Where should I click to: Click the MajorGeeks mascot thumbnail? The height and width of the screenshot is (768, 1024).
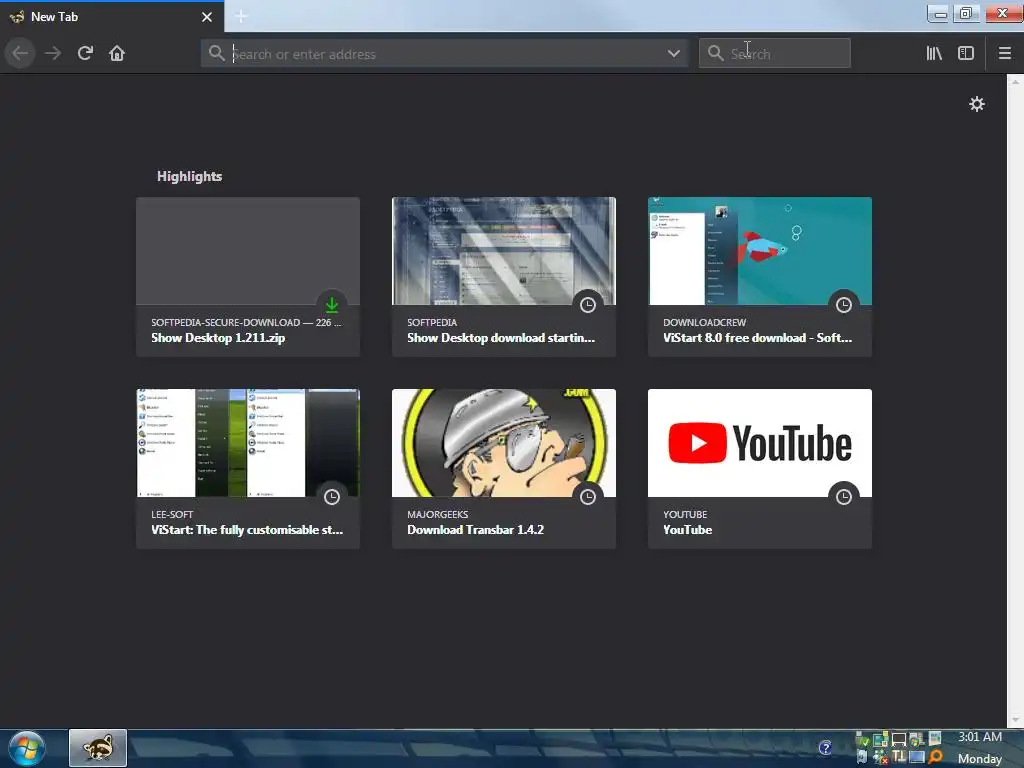pos(504,443)
